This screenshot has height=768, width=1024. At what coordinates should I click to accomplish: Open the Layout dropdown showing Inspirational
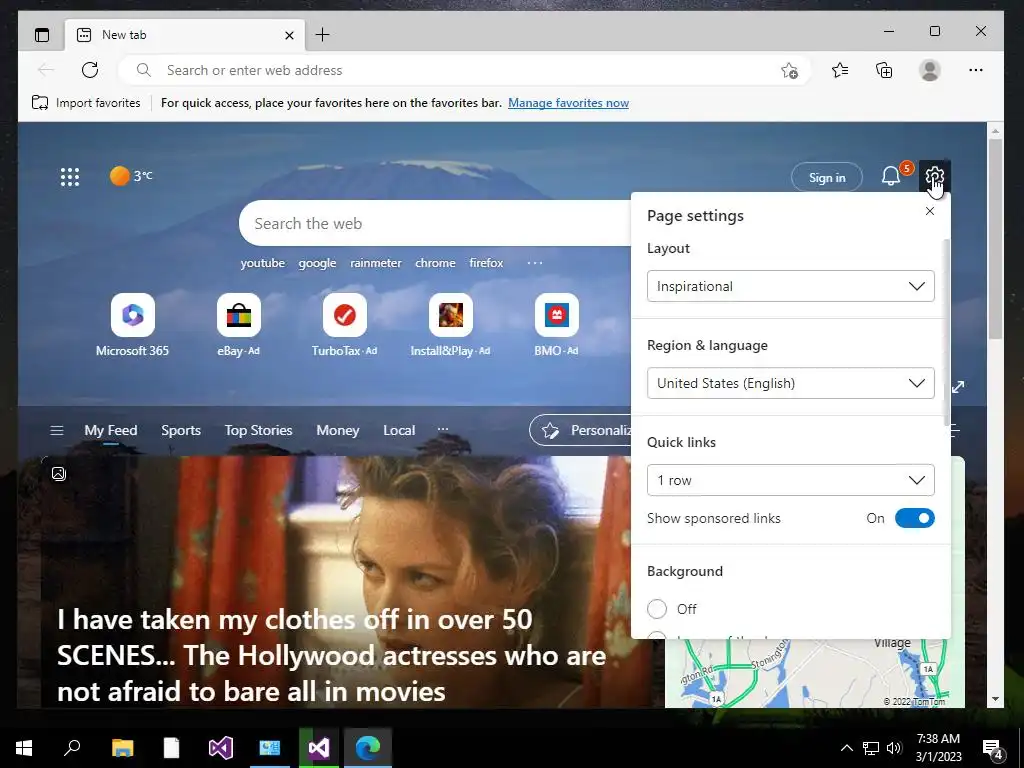click(790, 286)
